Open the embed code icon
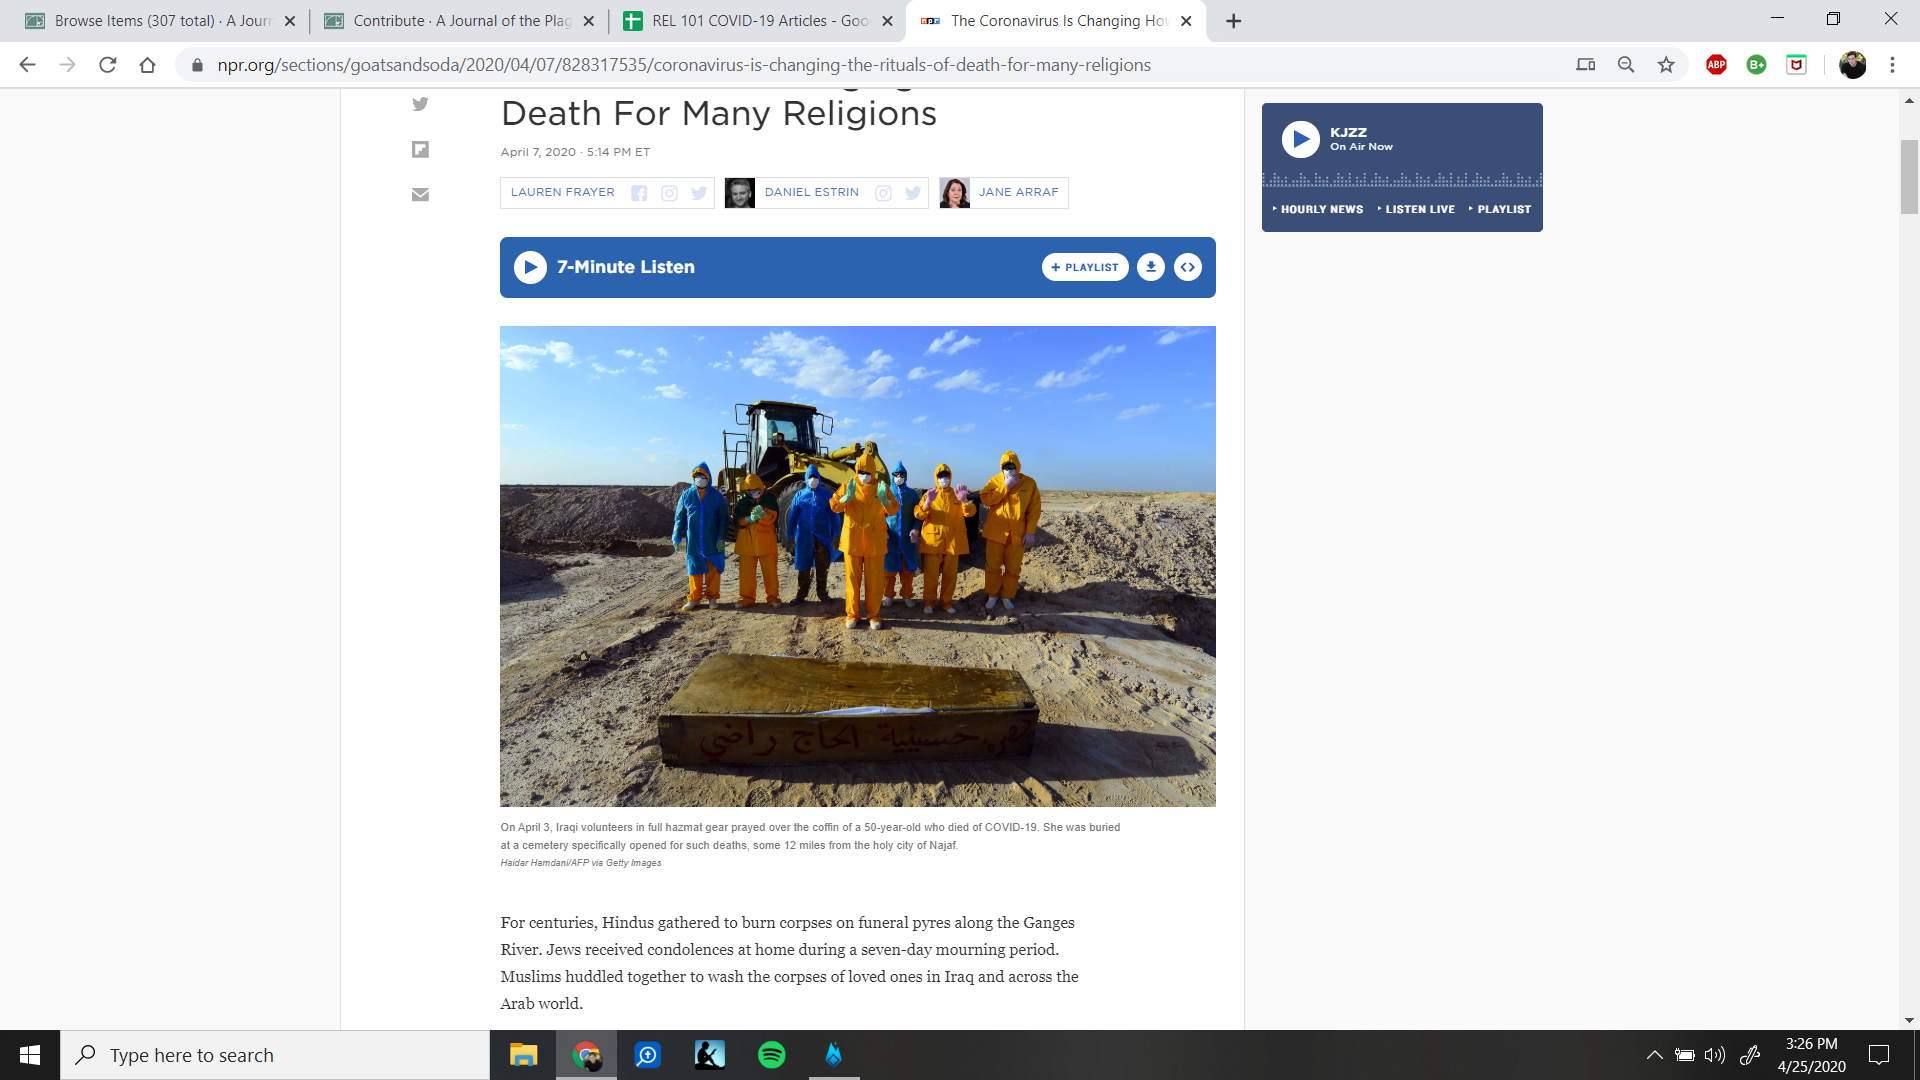The image size is (1920, 1080). point(1188,267)
